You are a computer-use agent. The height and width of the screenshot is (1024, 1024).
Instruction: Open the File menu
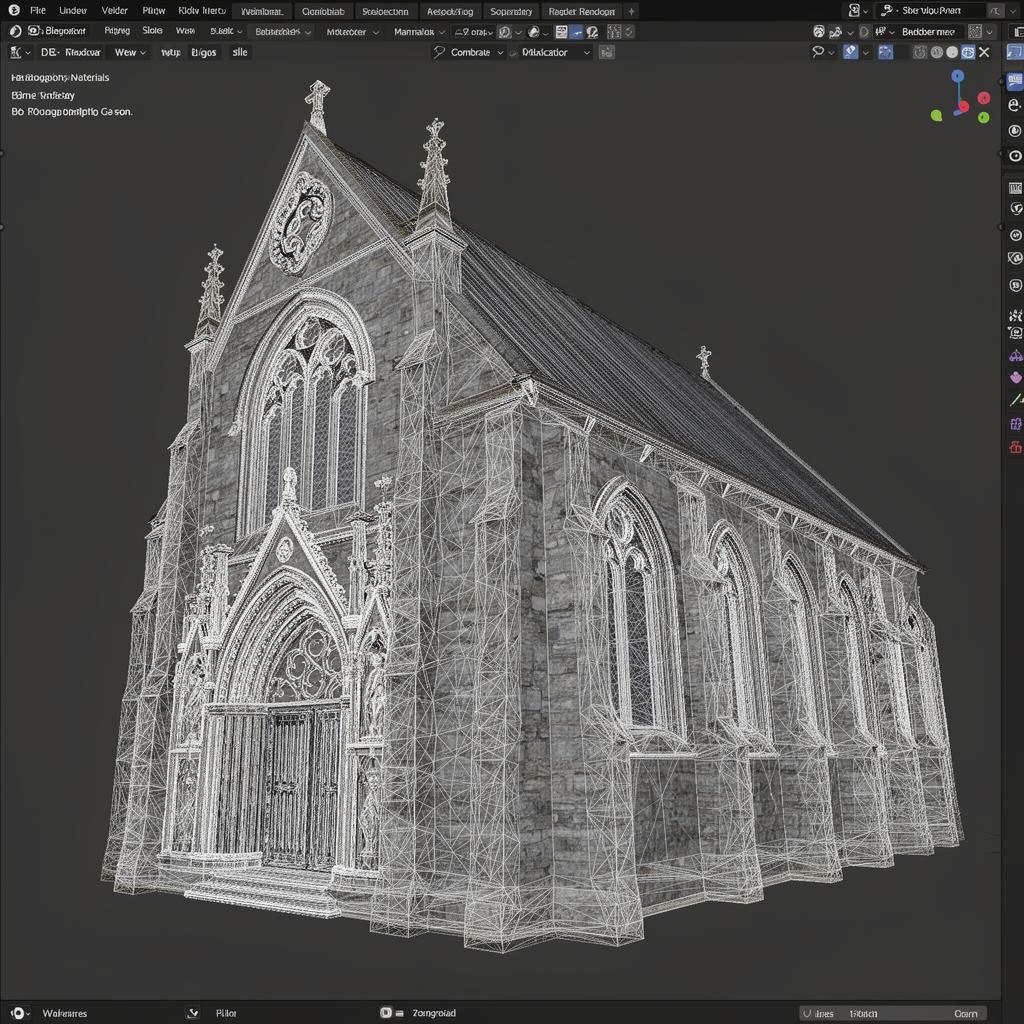click(x=38, y=10)
